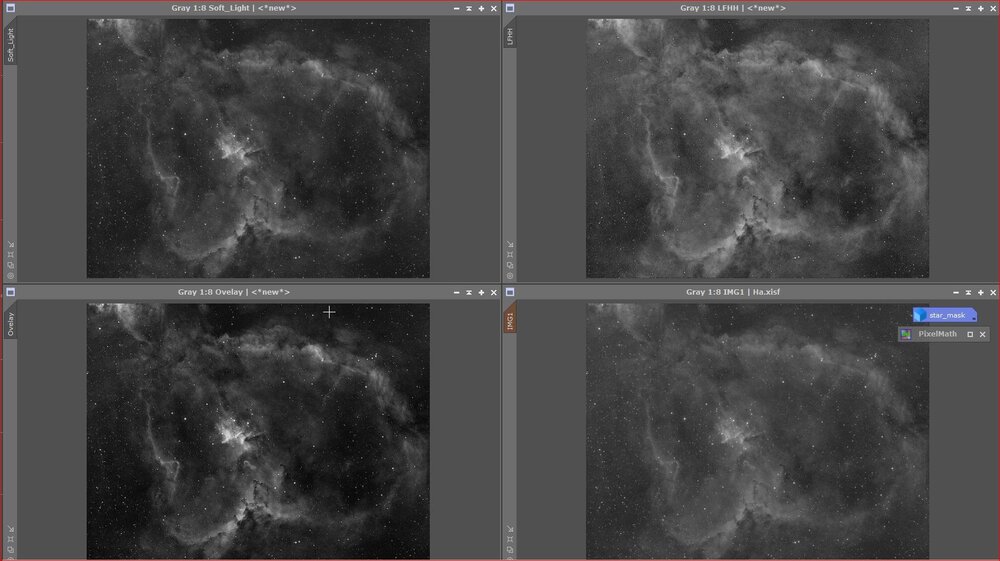
Task: Click the diagonal arrow icon in LFHH window
Action: (x=511, y=244)
